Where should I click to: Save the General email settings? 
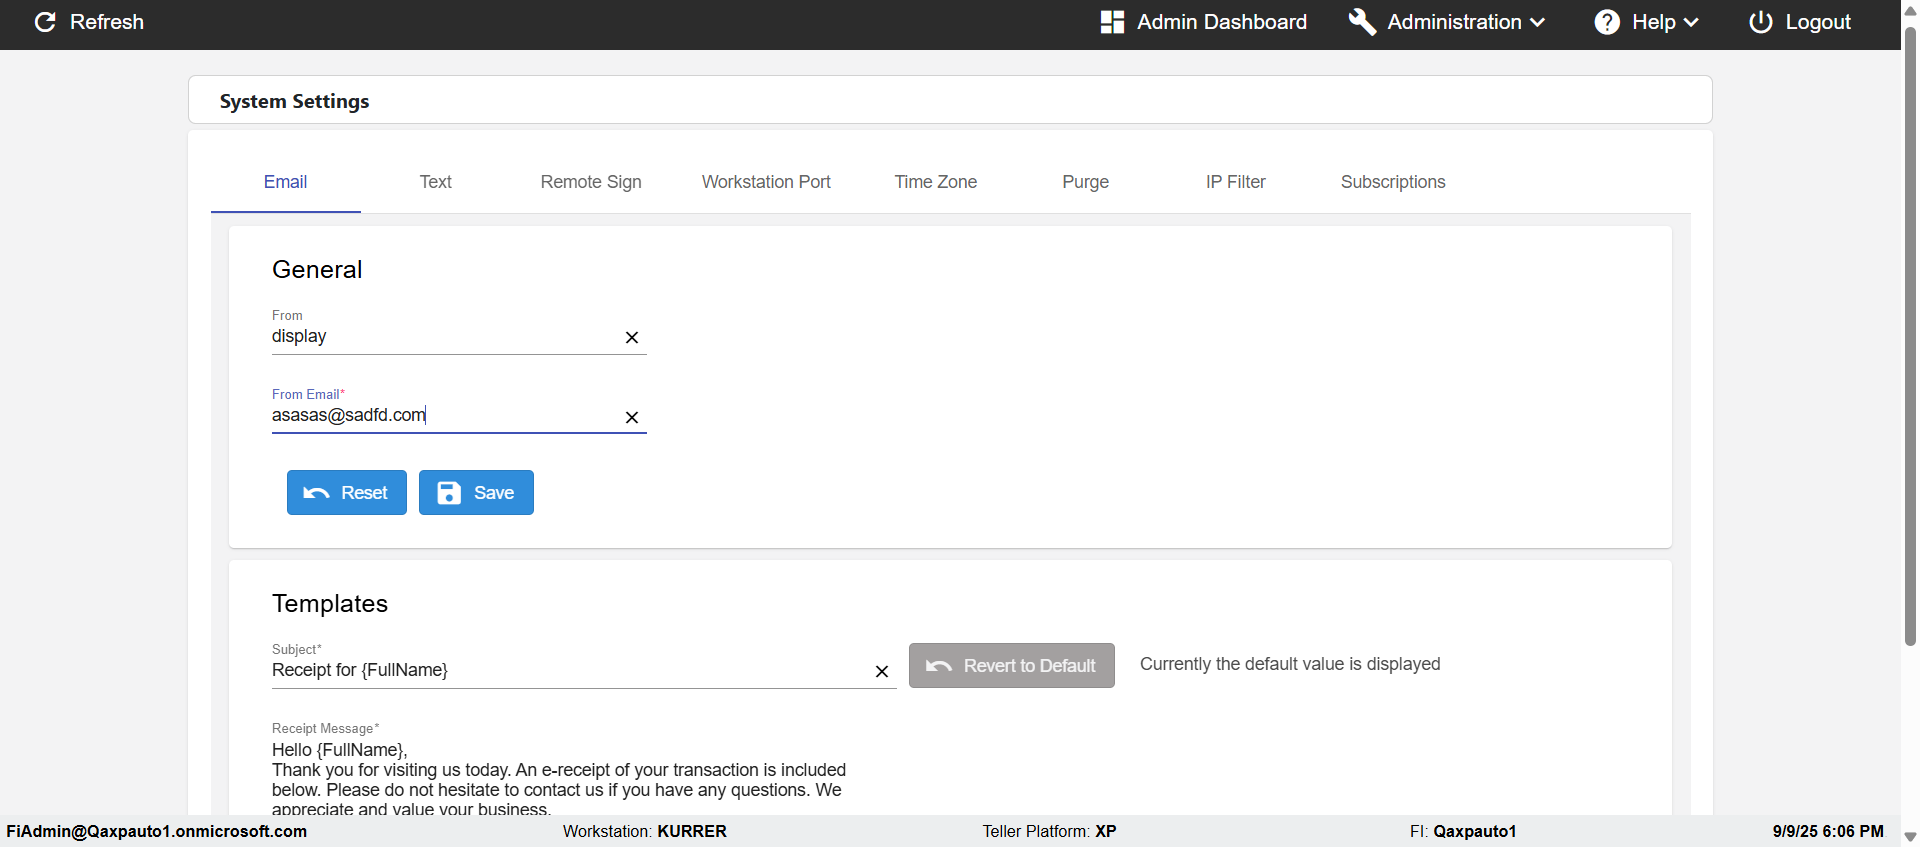click(x=476, y=493)
